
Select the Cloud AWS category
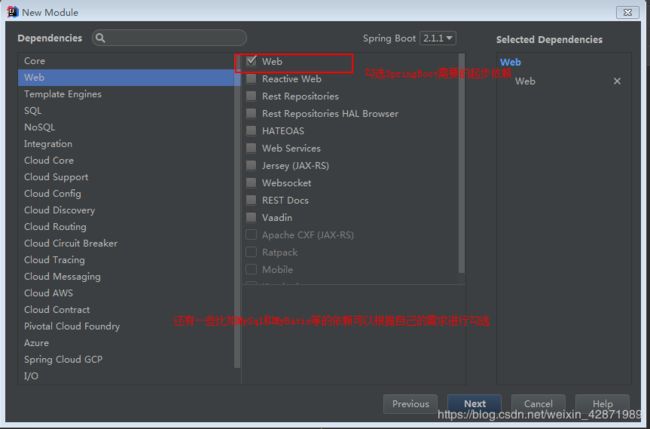click(x=126, y=293)
